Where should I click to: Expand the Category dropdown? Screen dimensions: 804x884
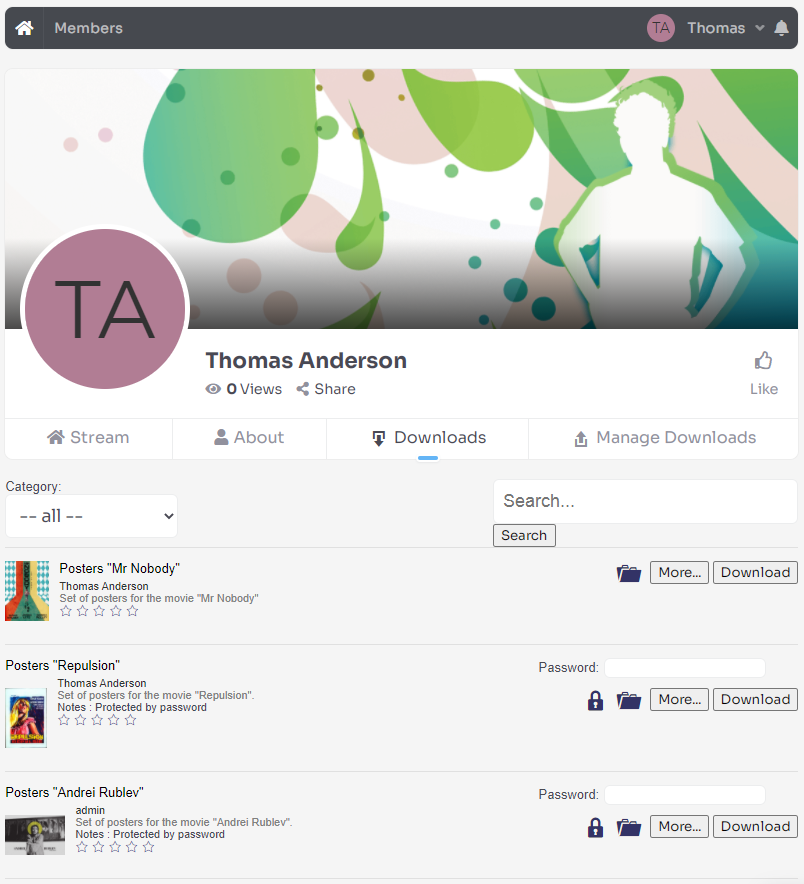91,516
